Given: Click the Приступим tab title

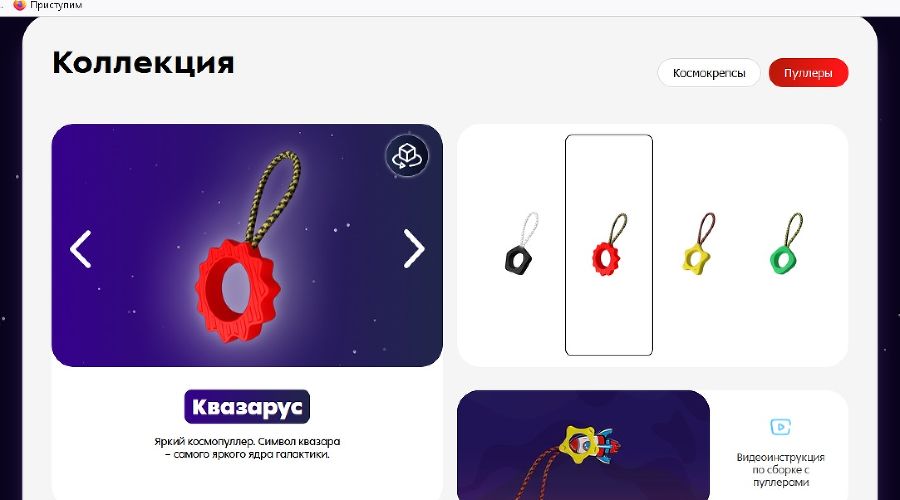Looking at the screenshot, I should 56,5.
